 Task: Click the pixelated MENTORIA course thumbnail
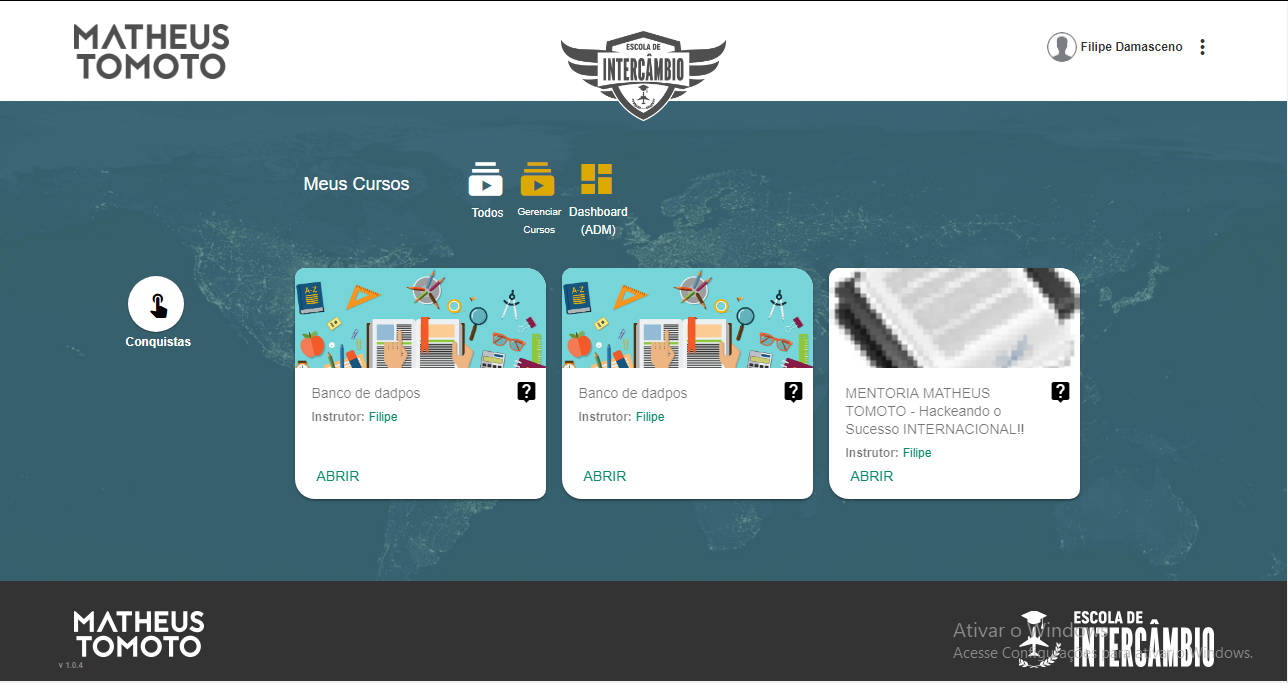(954, 318)
